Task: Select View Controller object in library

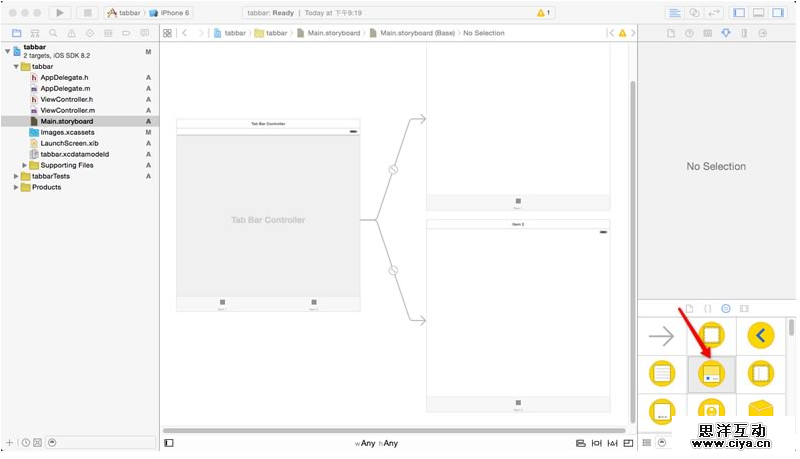Action: (711, 336)
